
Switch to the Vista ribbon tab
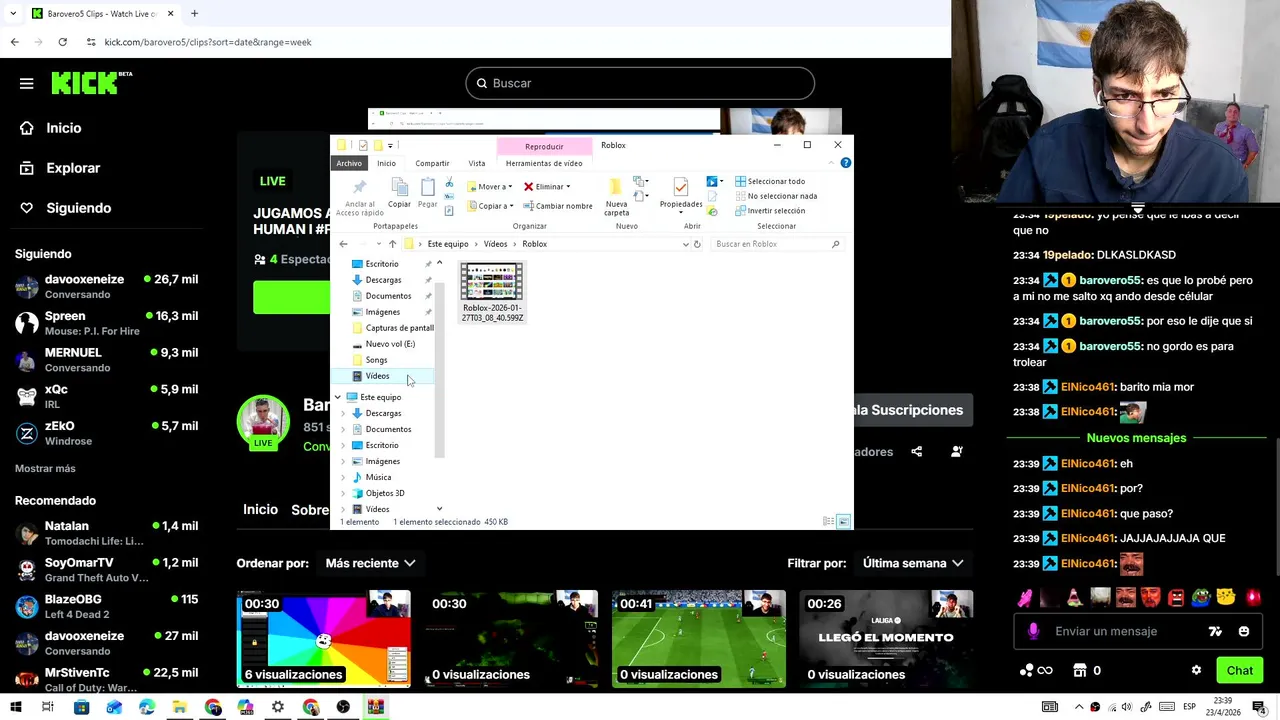pos(477,163)
